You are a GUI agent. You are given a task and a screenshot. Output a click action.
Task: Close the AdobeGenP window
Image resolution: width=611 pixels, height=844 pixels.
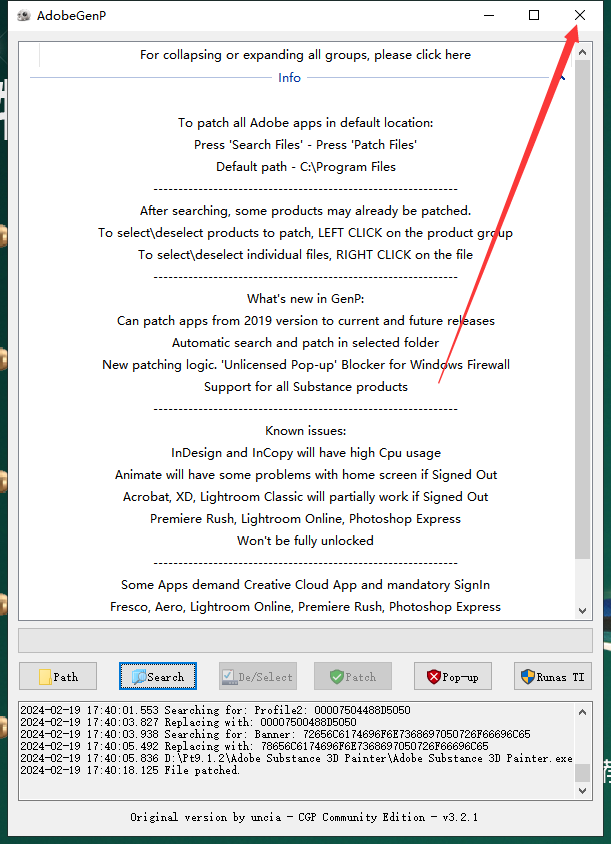[x=580, y=15]
